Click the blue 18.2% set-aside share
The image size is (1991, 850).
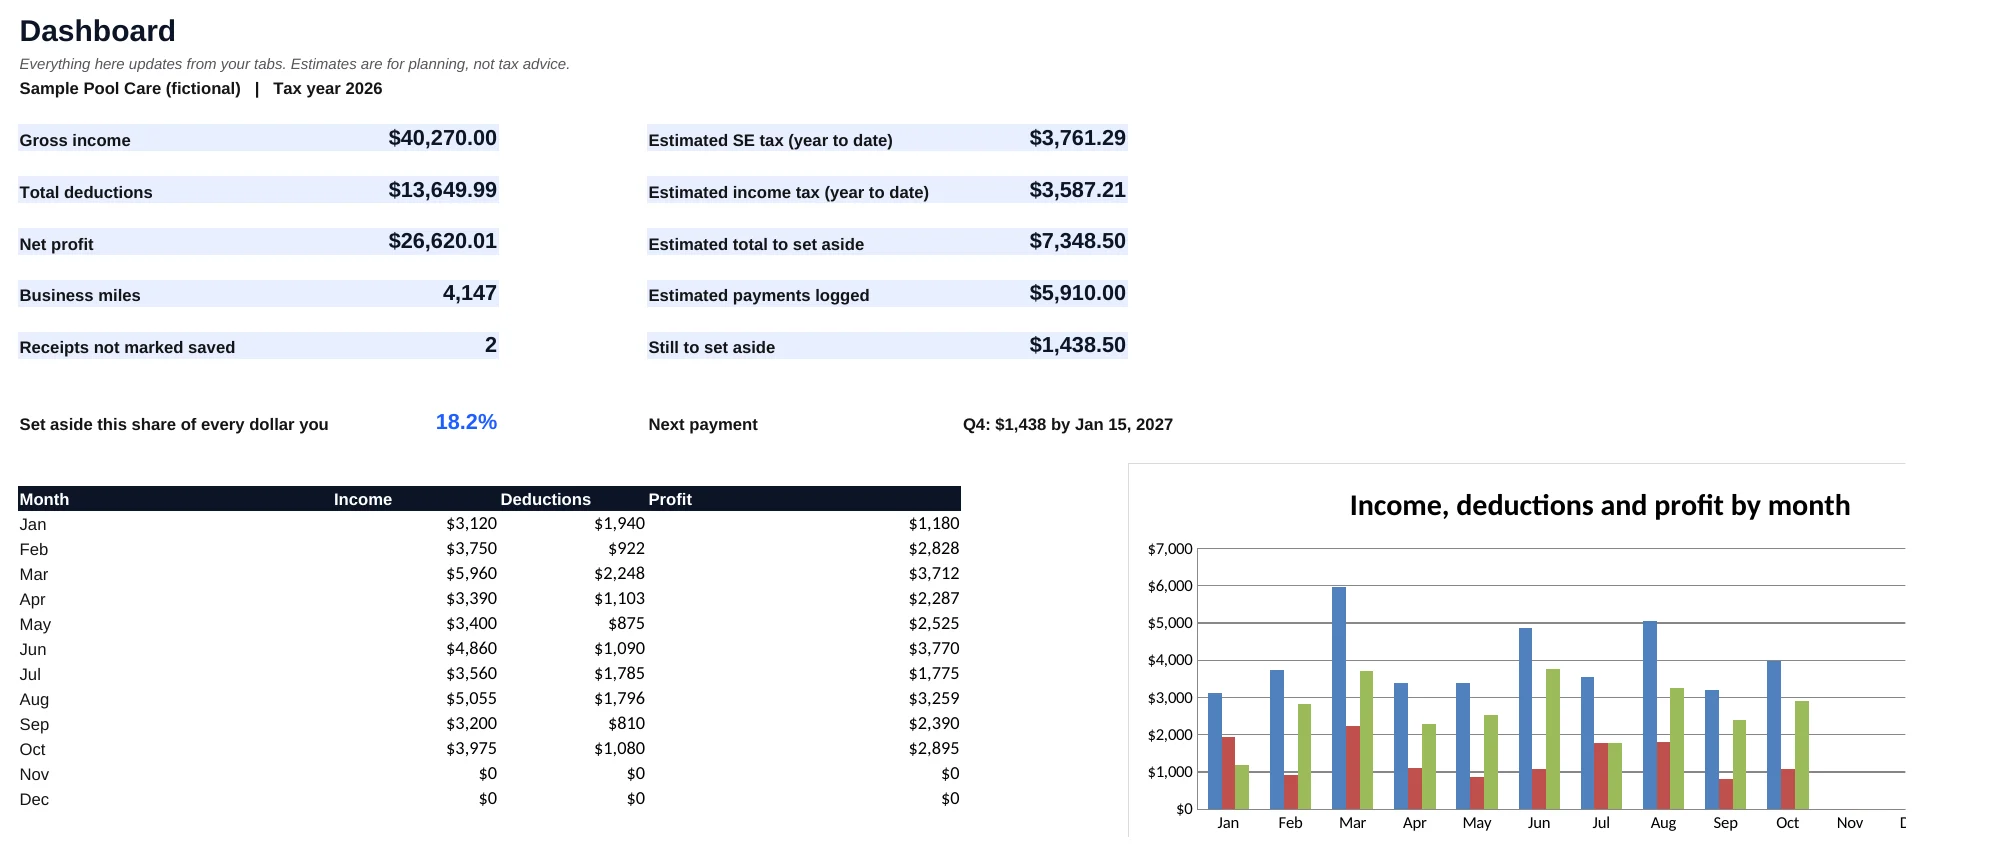click(x=466, y=422)
